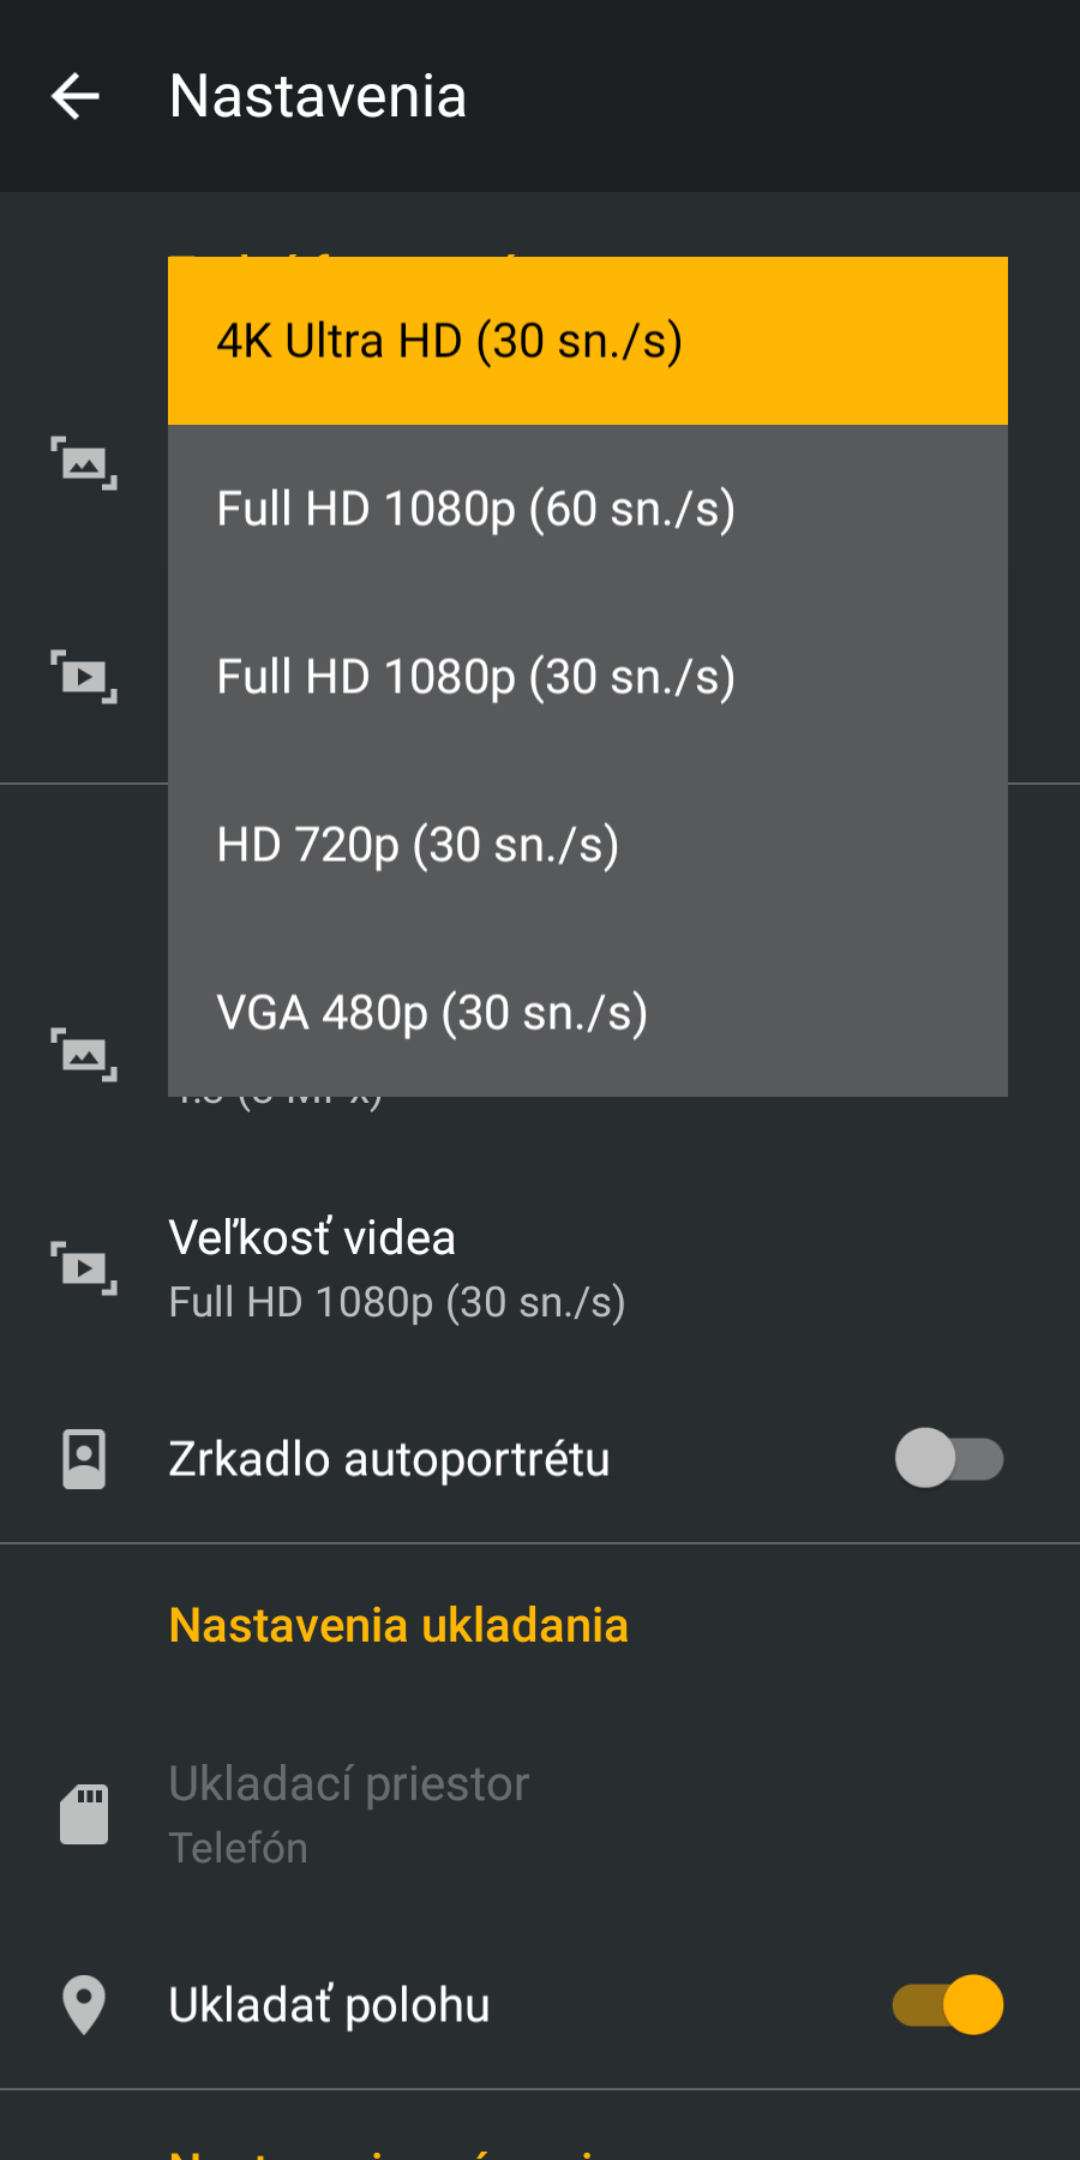Tap the Zrkadlo autoportrétu label
This screenshot has width=1080, height=2160.
coord(389,1459)
